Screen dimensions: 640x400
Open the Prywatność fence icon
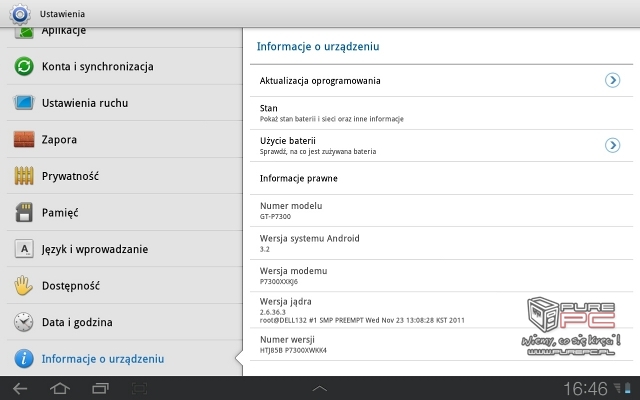[24, 176]
